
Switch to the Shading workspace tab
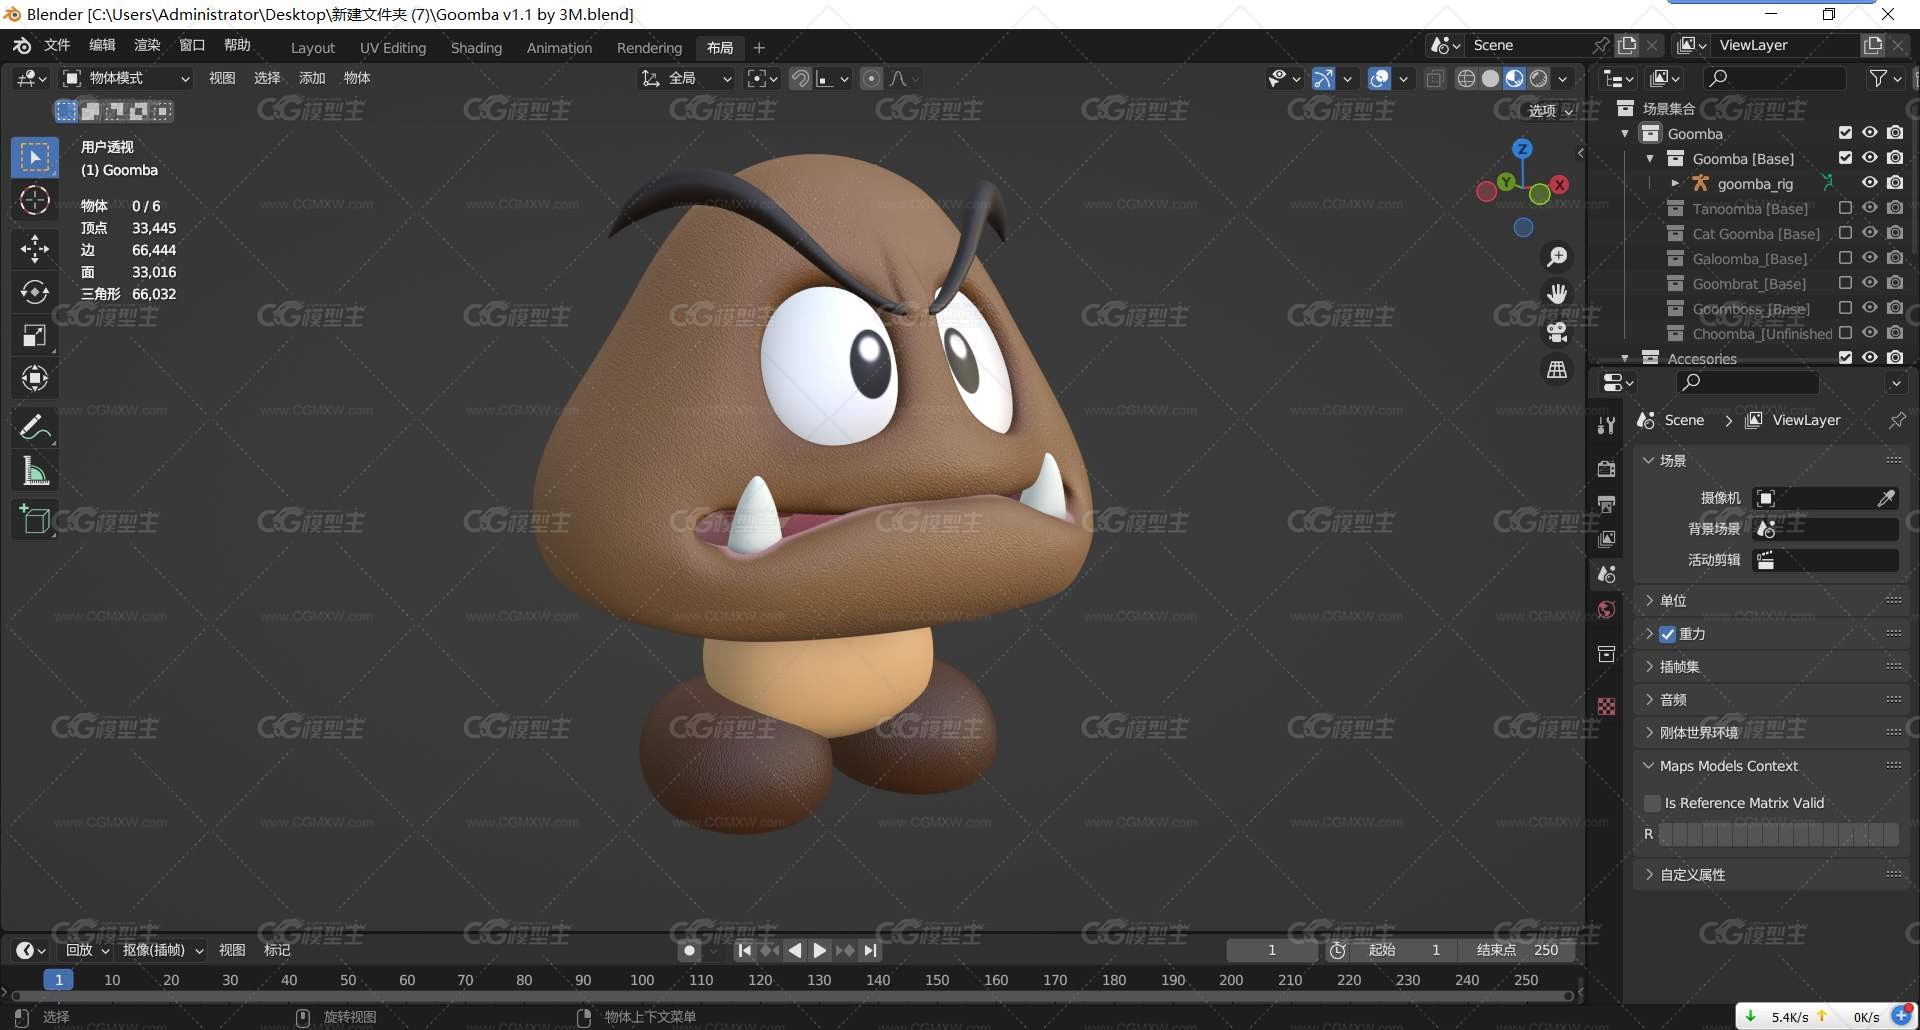point(476,48)
